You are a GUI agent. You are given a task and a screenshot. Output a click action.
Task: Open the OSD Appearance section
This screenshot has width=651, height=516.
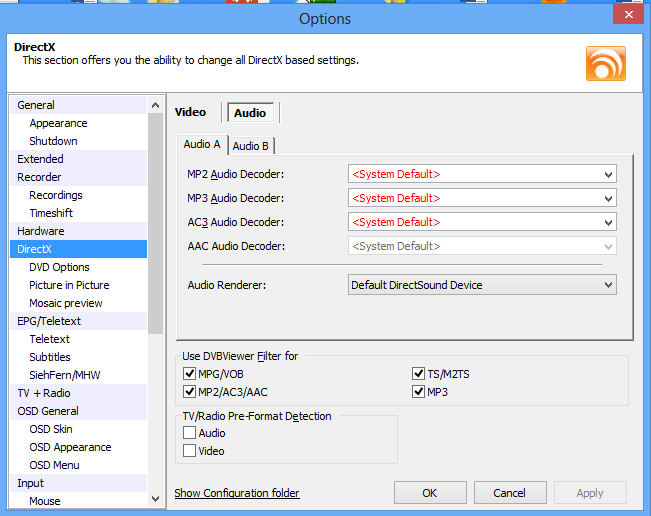click(x=78, y=447)
